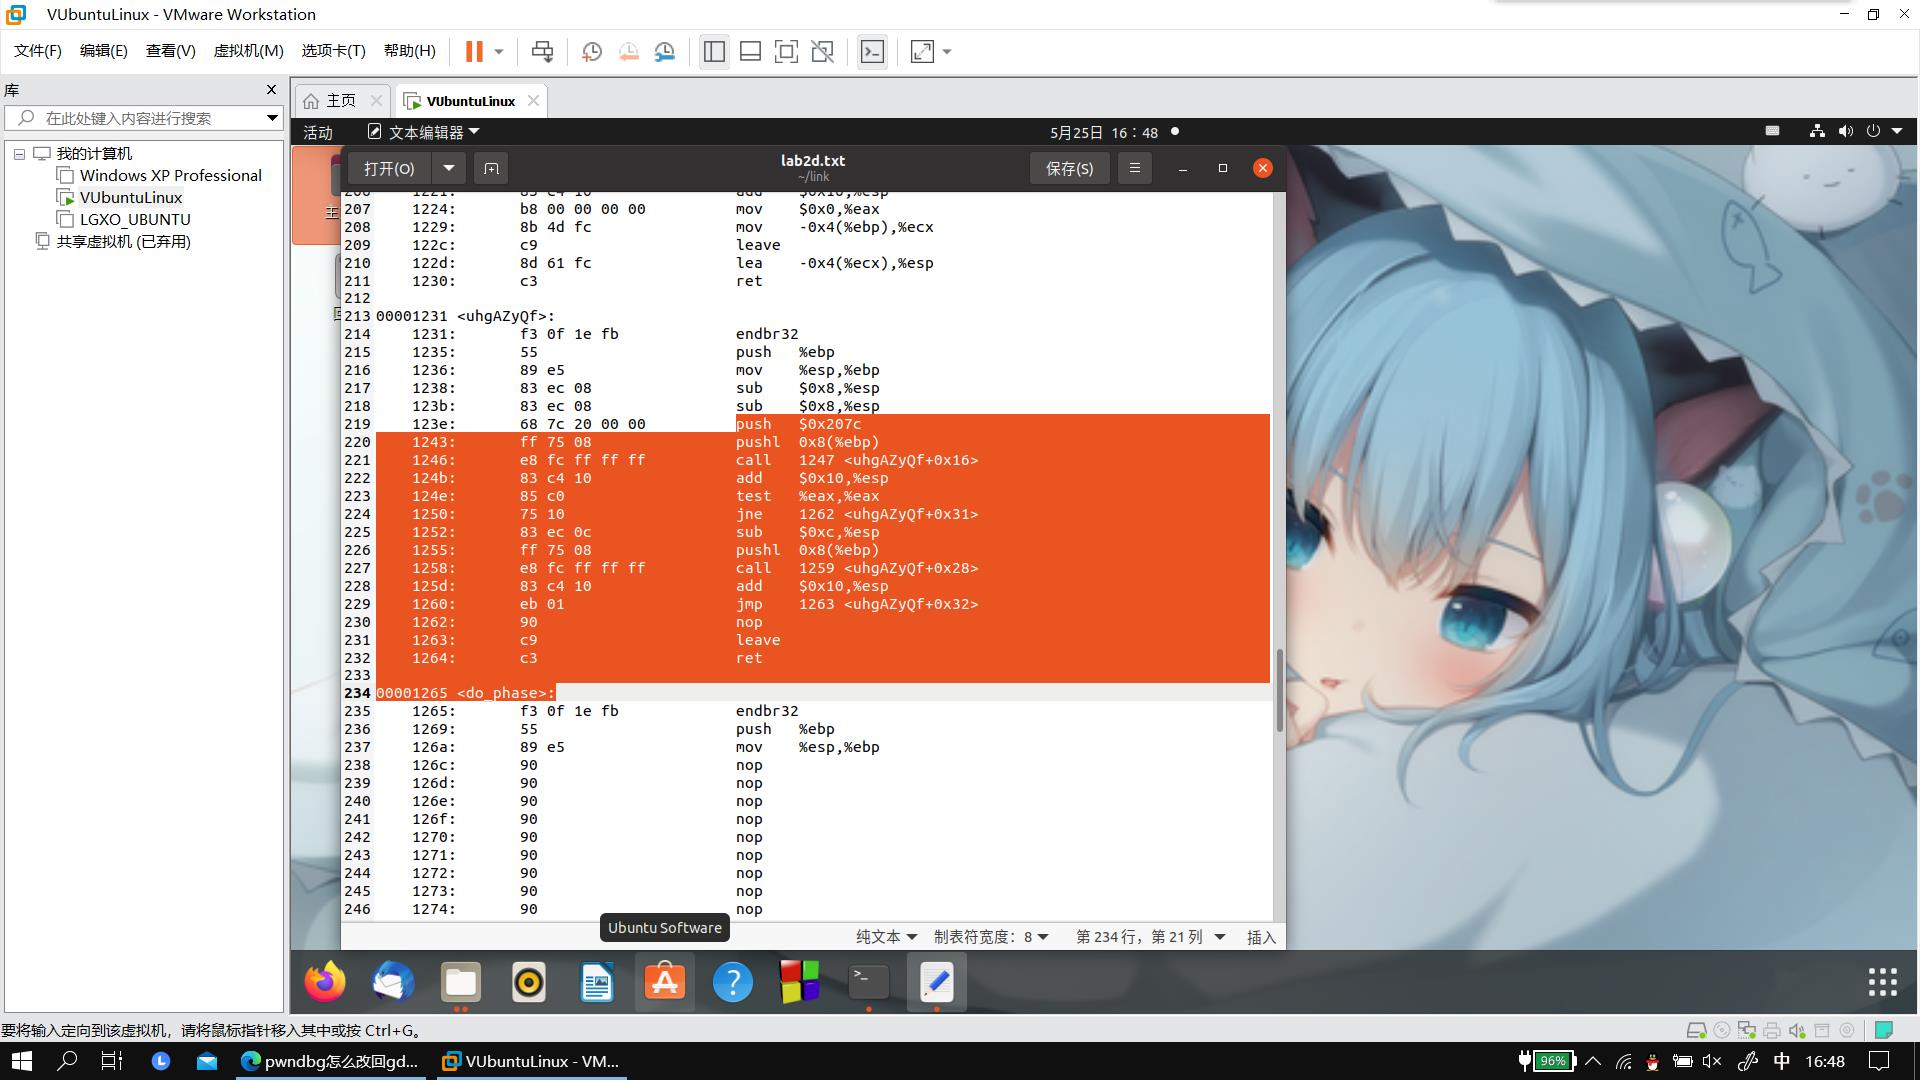Open the stretch display dropdown arrow

pos(947,52)
